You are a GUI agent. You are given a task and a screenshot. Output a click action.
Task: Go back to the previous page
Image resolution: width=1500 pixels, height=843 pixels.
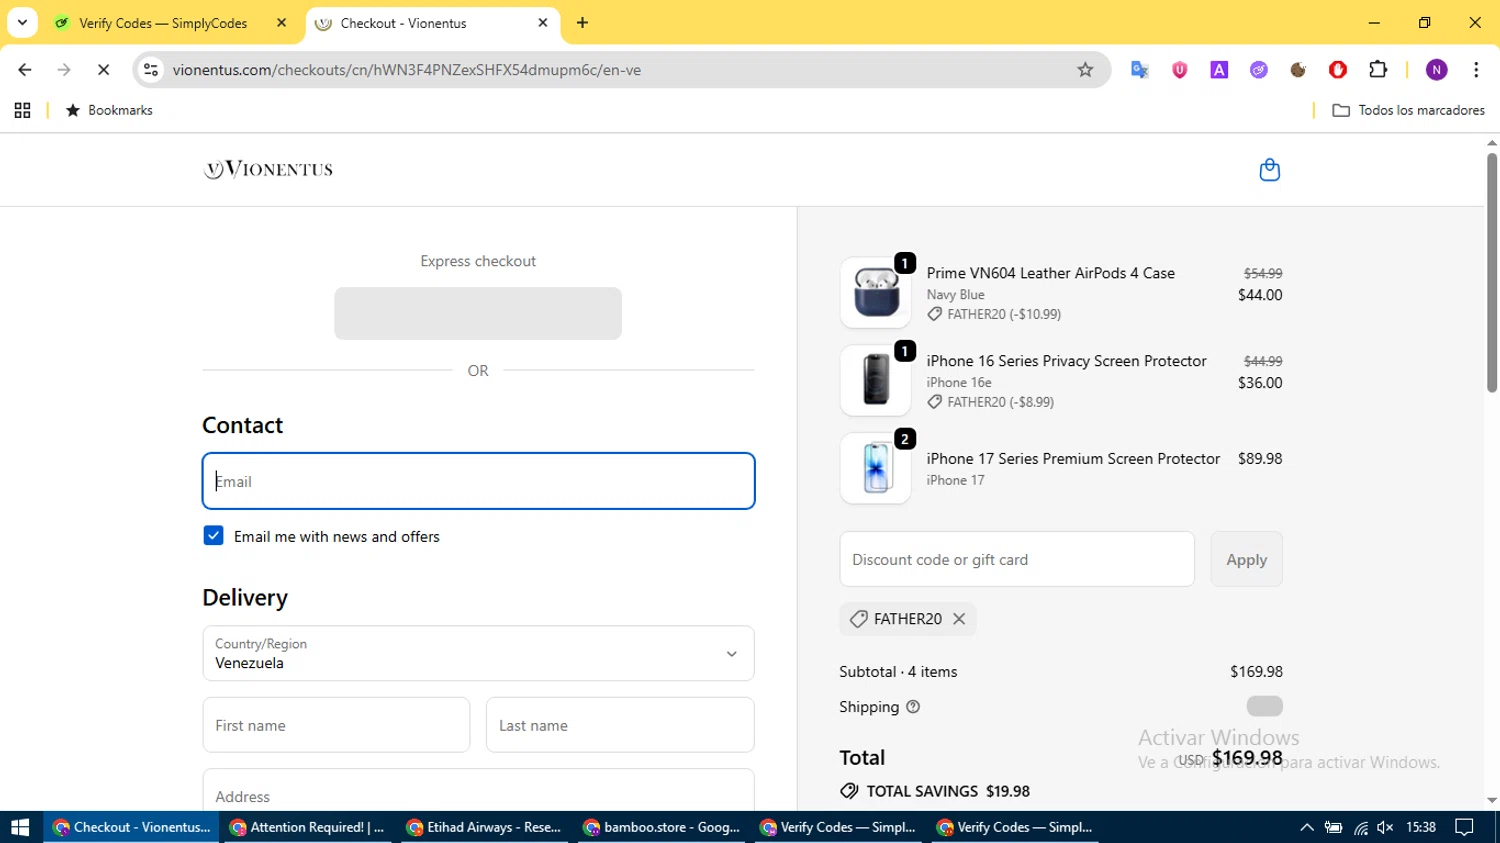tap(25, 70)
